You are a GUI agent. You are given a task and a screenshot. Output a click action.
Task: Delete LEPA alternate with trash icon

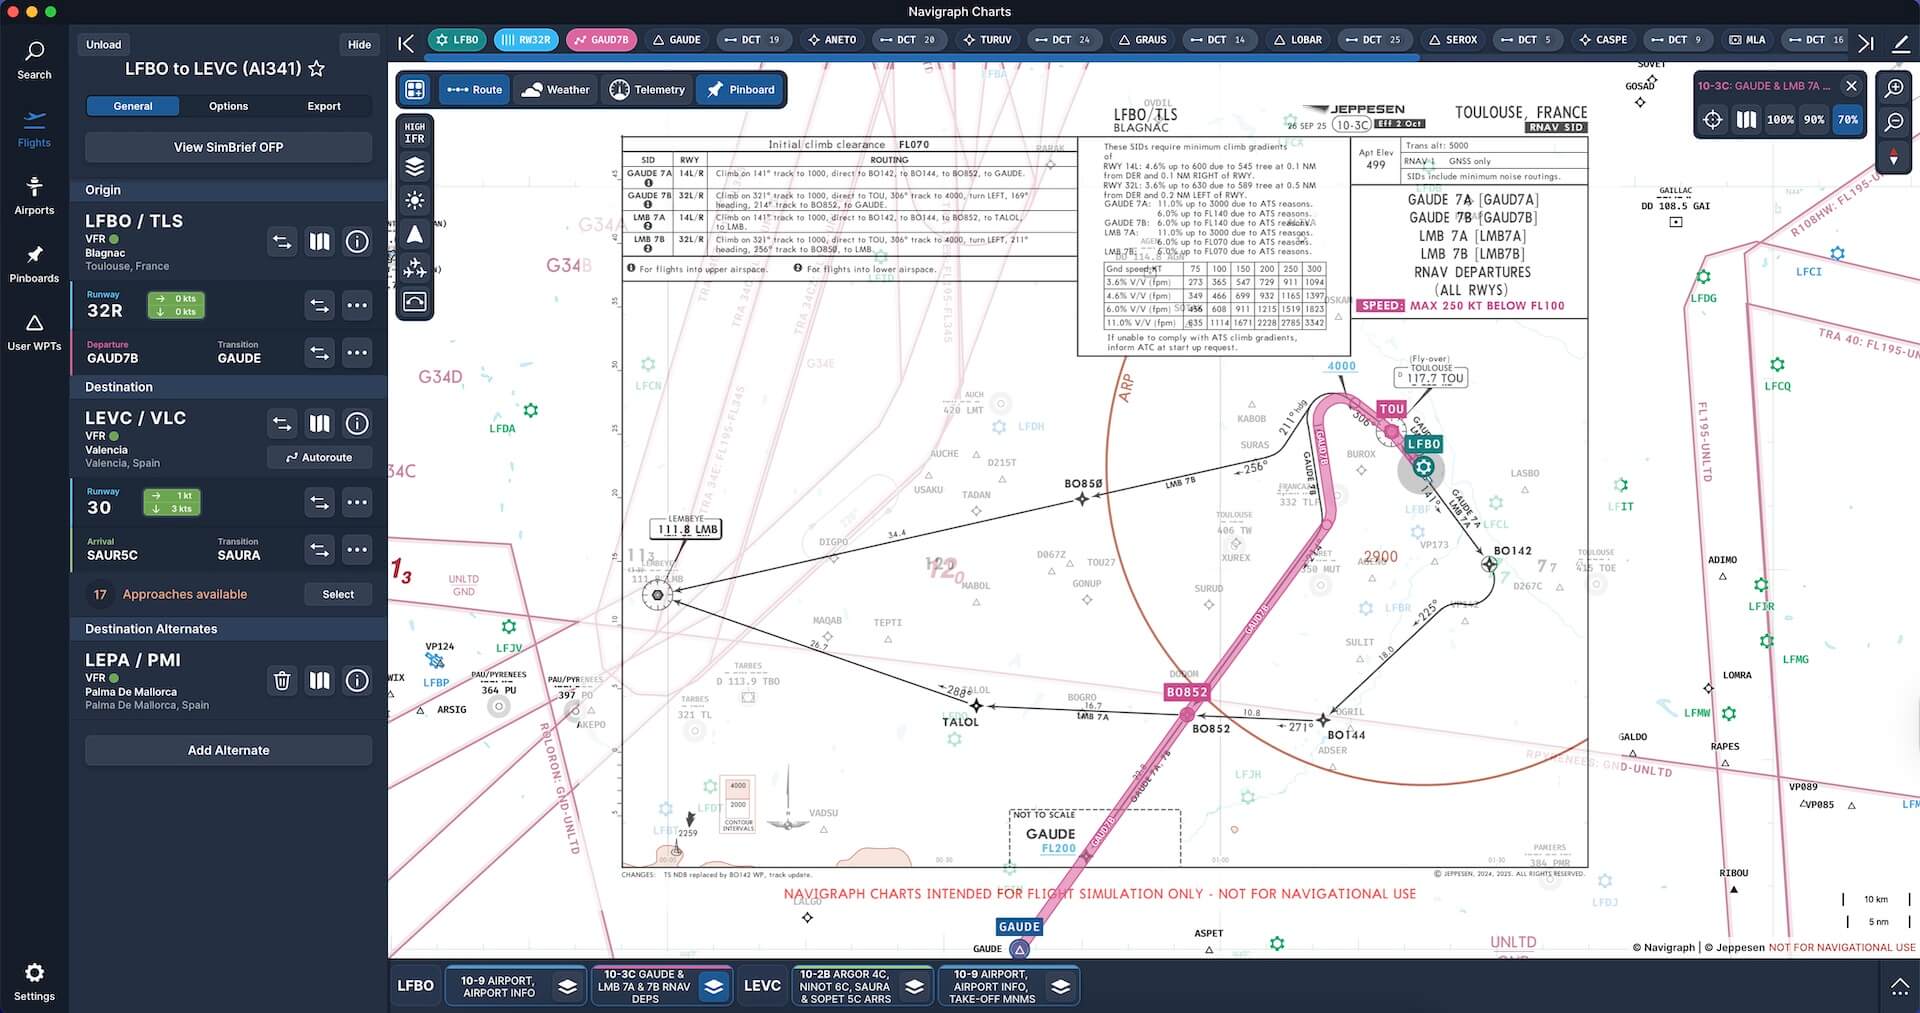282,681
